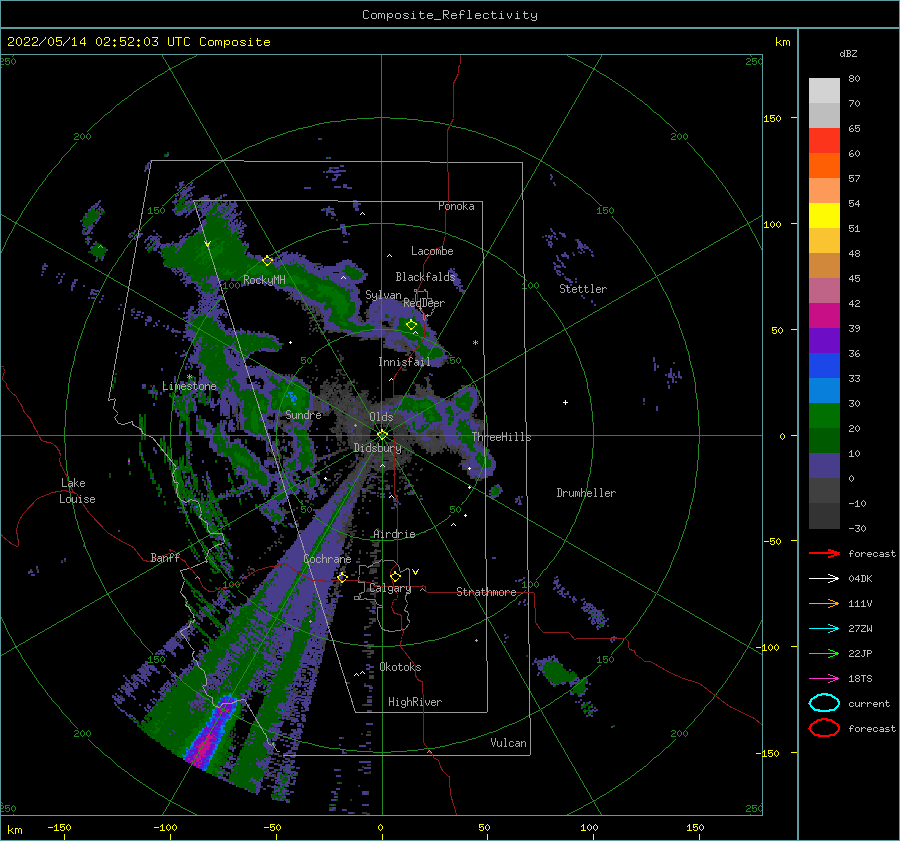Click the Drumheller label
Image resolution: width=900 pixels, height=841 pixels.
(x=586, y=493)
